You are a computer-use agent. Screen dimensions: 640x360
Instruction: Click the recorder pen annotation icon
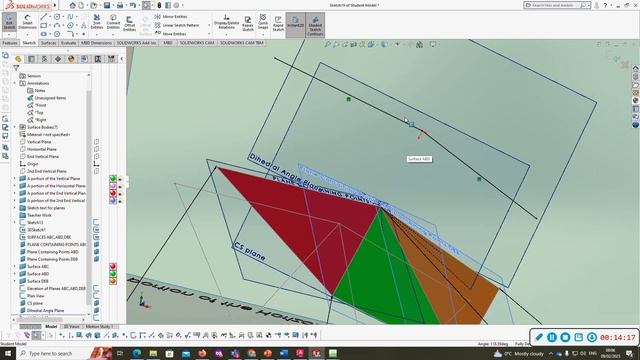pos(539,337)
